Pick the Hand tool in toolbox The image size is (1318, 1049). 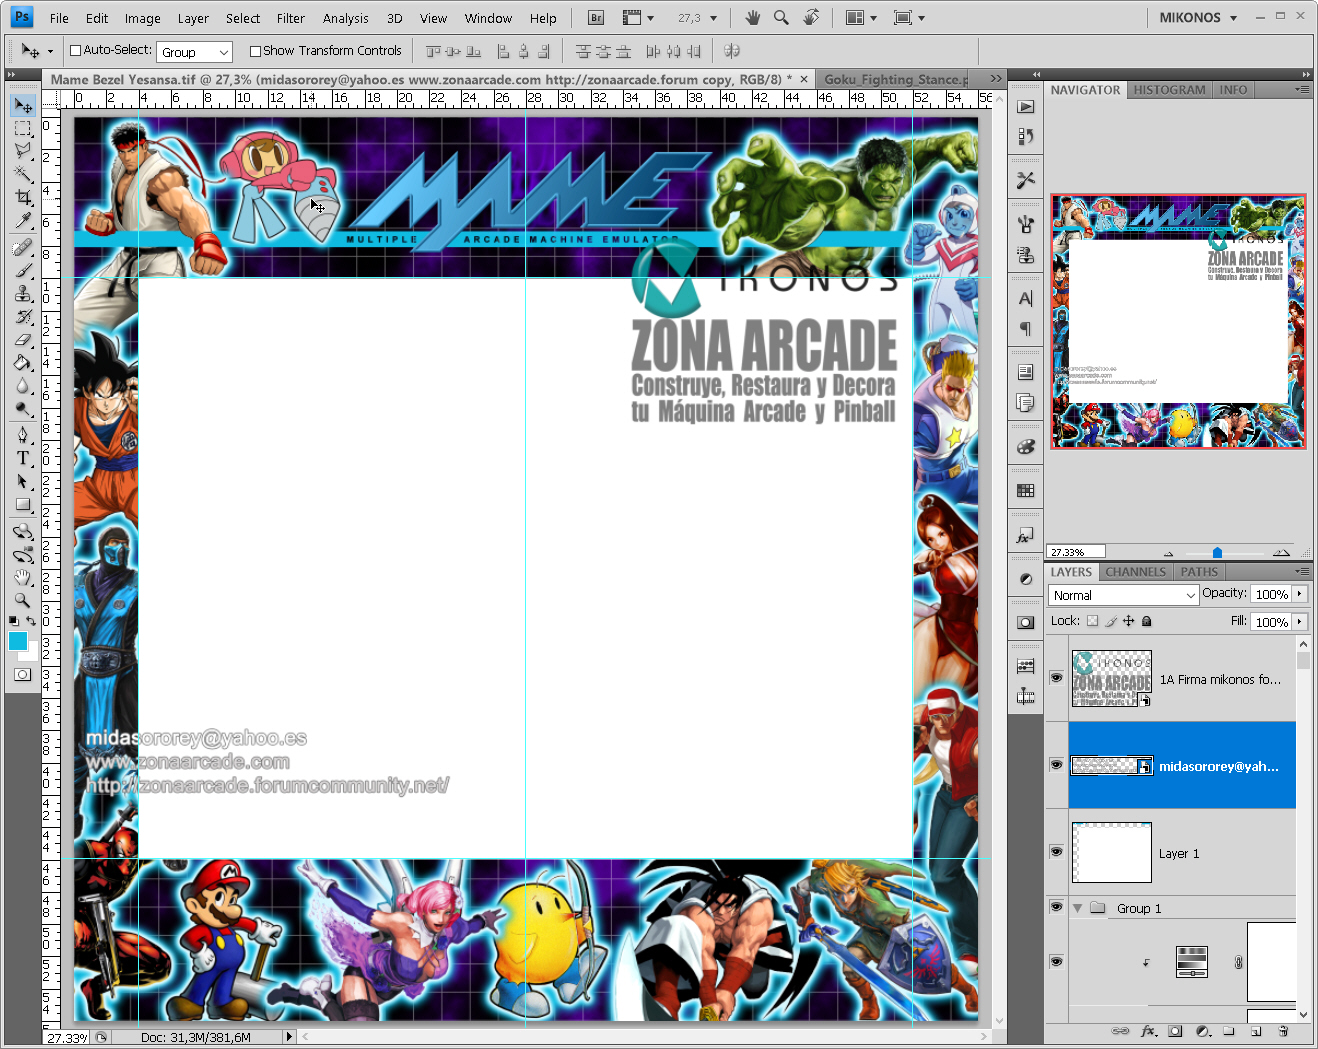point(23,578)
